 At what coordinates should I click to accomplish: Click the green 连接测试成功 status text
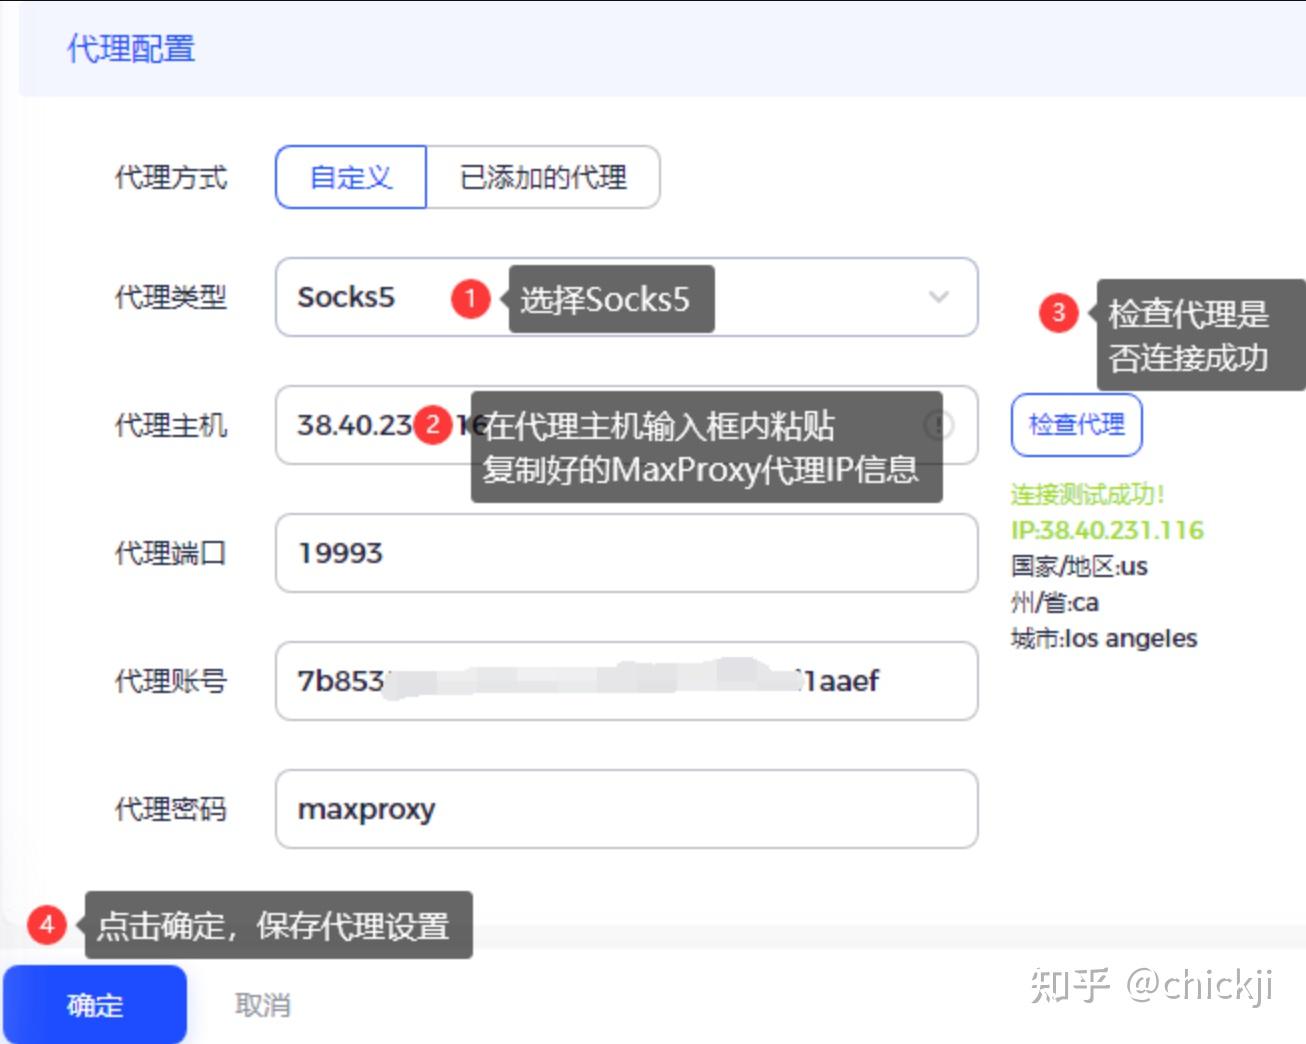pos(1087,493)
